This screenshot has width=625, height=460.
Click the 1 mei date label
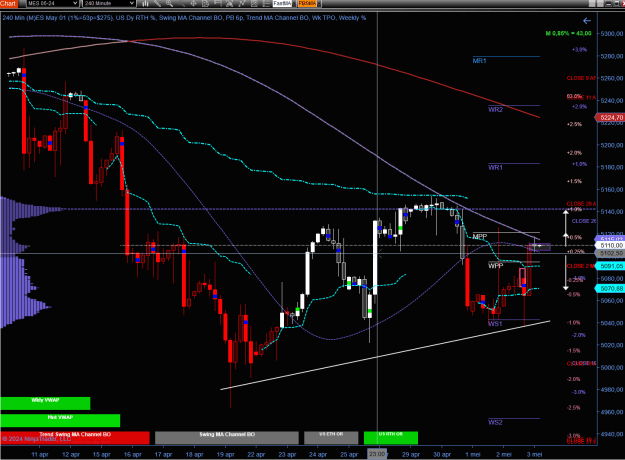(473, 454)
